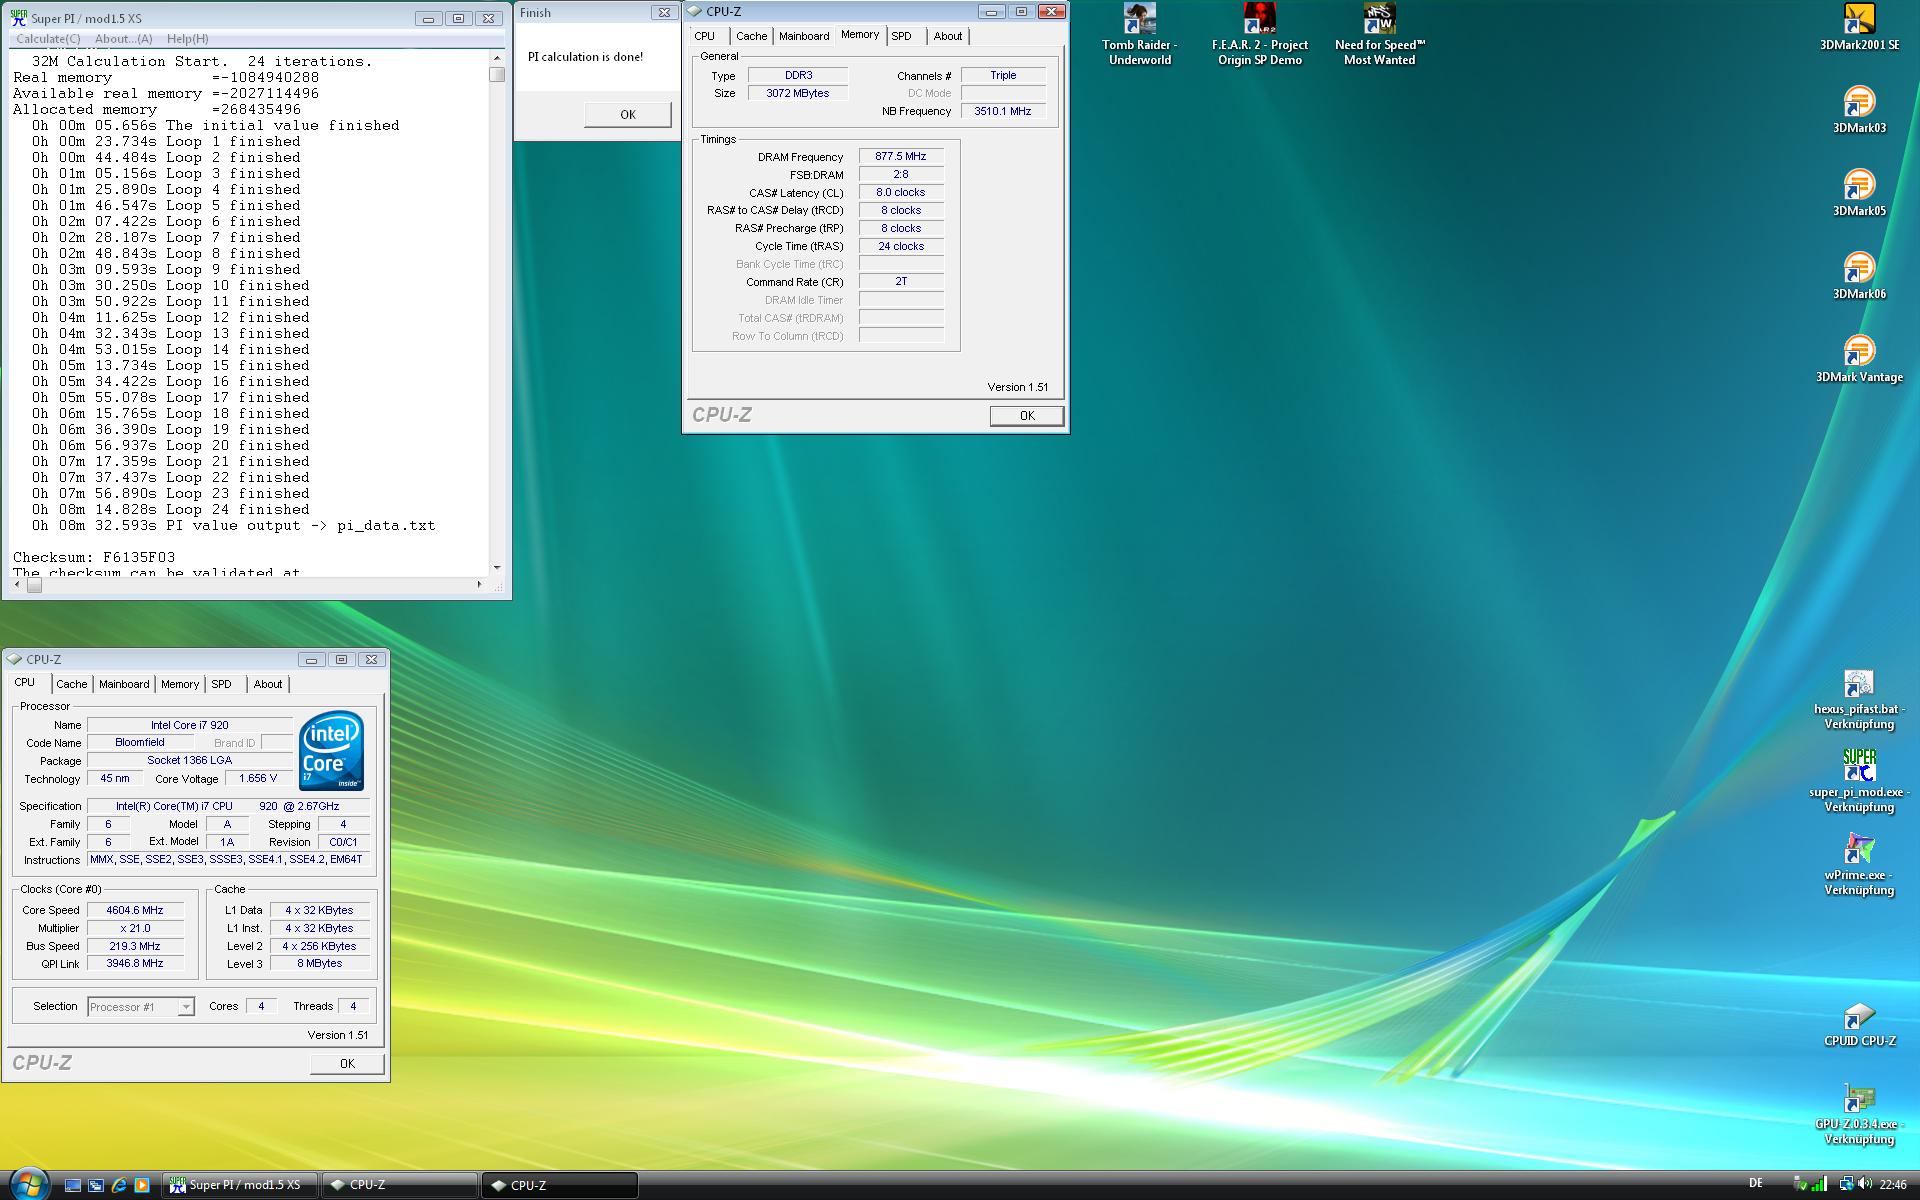Close the Finish dialog

(x=664, y=13)
